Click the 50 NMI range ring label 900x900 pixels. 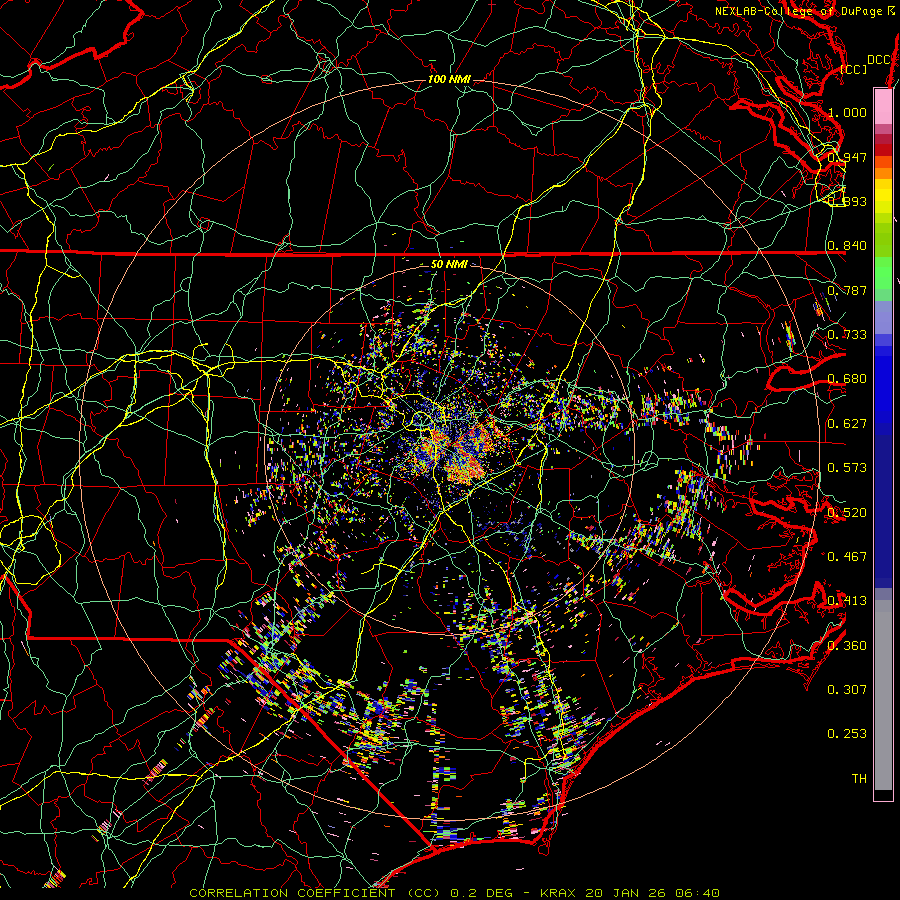click(x=449, y=265)
